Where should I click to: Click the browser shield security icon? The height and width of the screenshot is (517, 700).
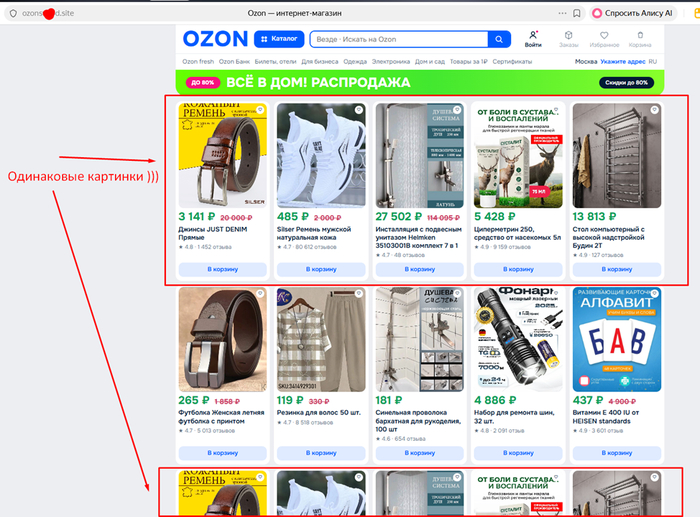tap(13, 13)
